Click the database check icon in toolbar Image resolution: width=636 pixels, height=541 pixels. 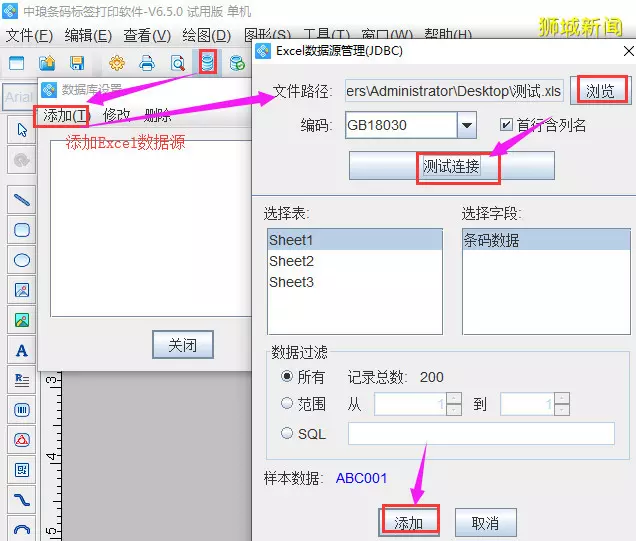[237, 63]
